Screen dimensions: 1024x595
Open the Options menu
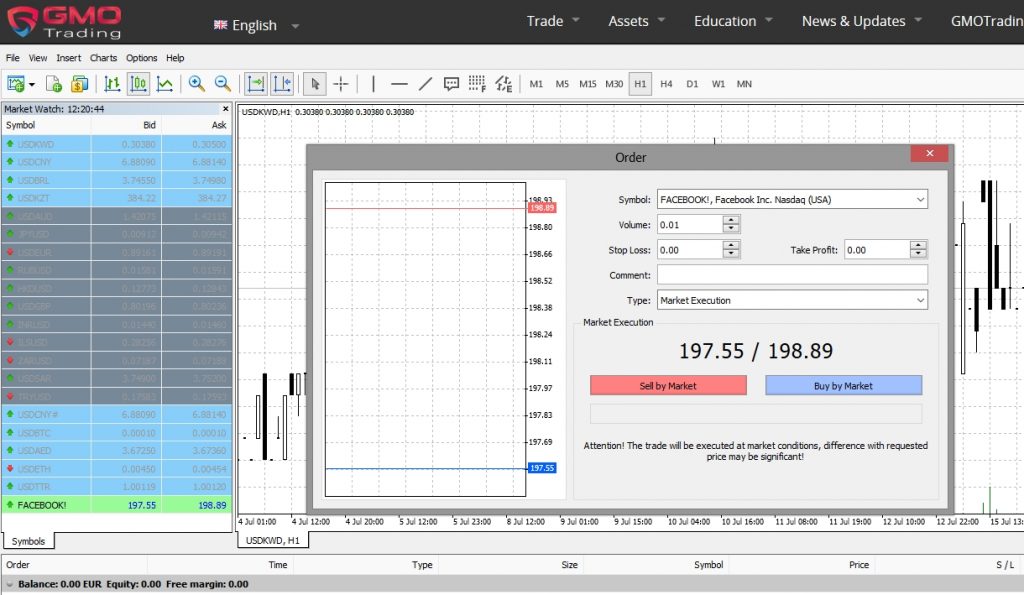142,57
